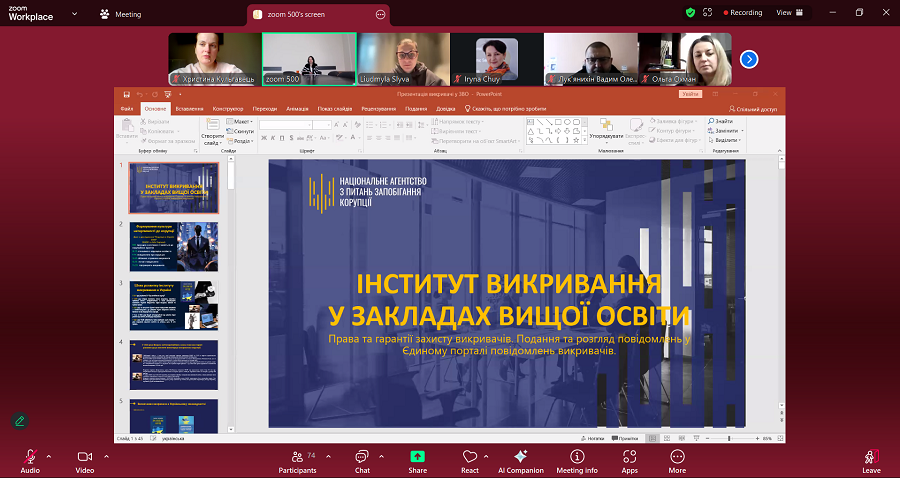The height and width of the screenshot is (478, 900).
Task: Expand Participants options arrow
Action: [328, 457]
